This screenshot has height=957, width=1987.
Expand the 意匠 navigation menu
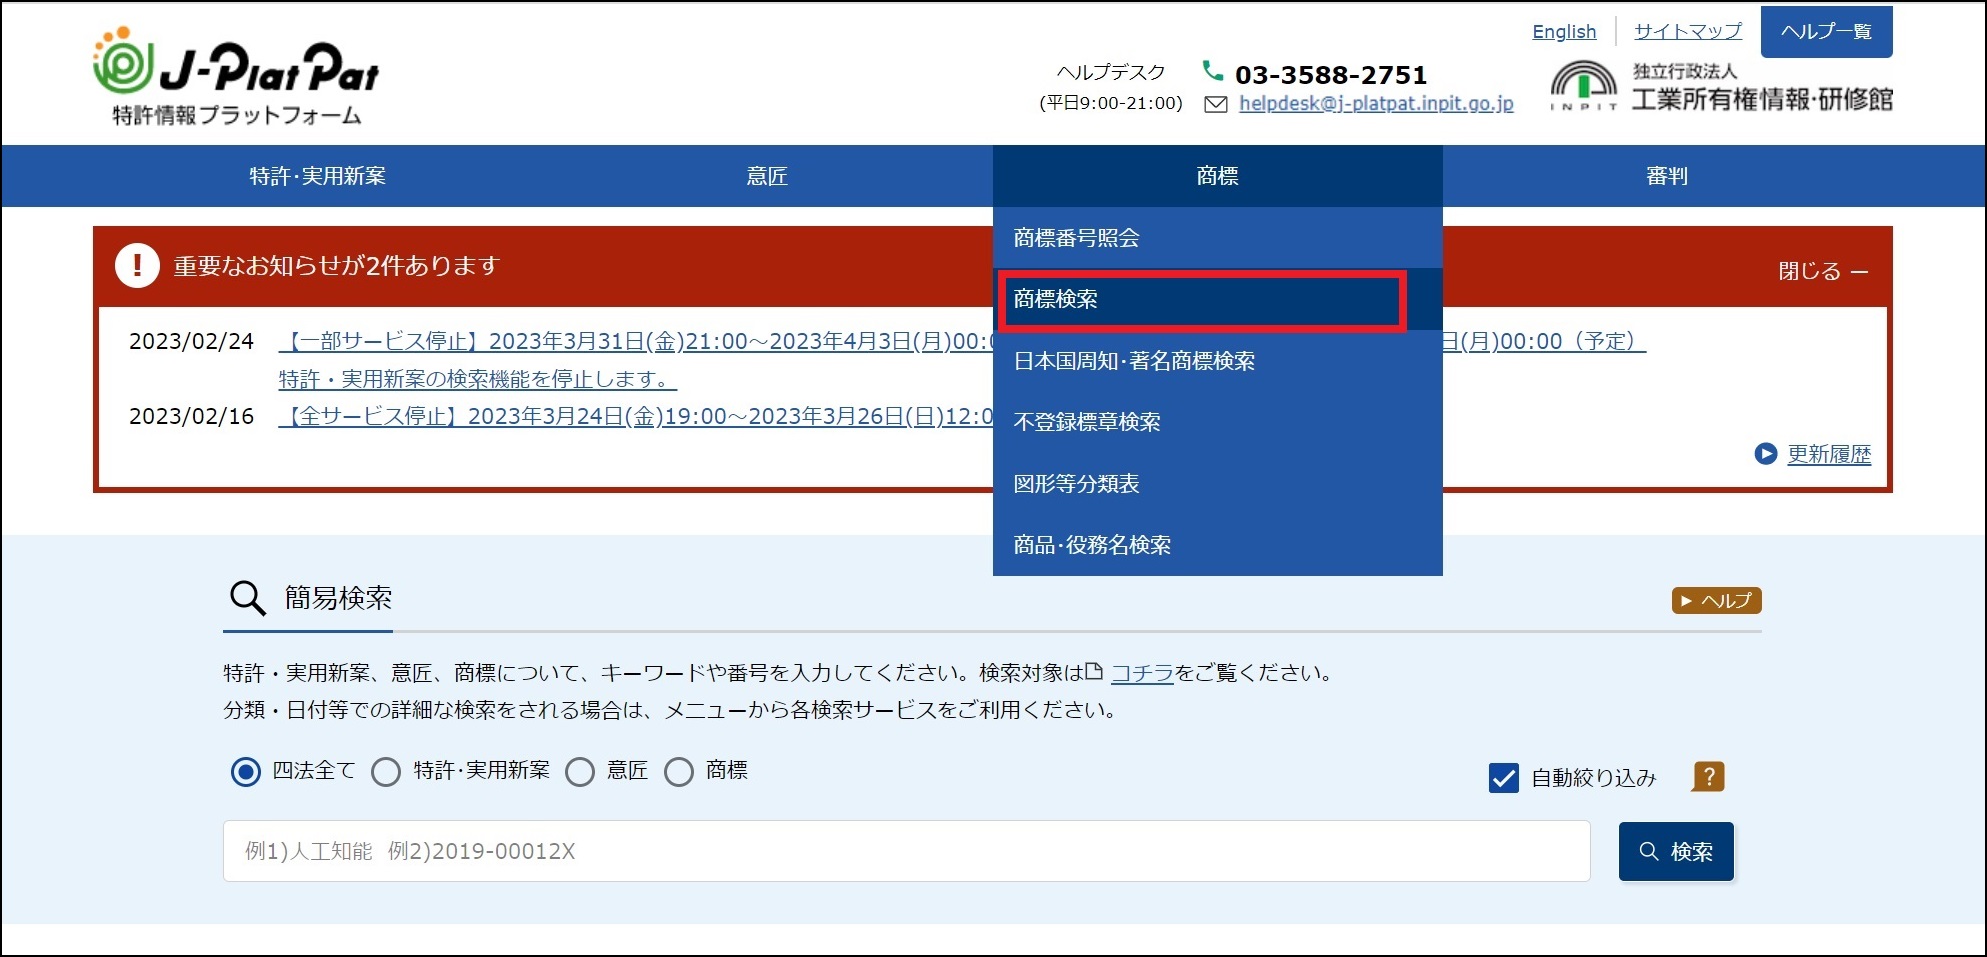click(x=767, y=176)
